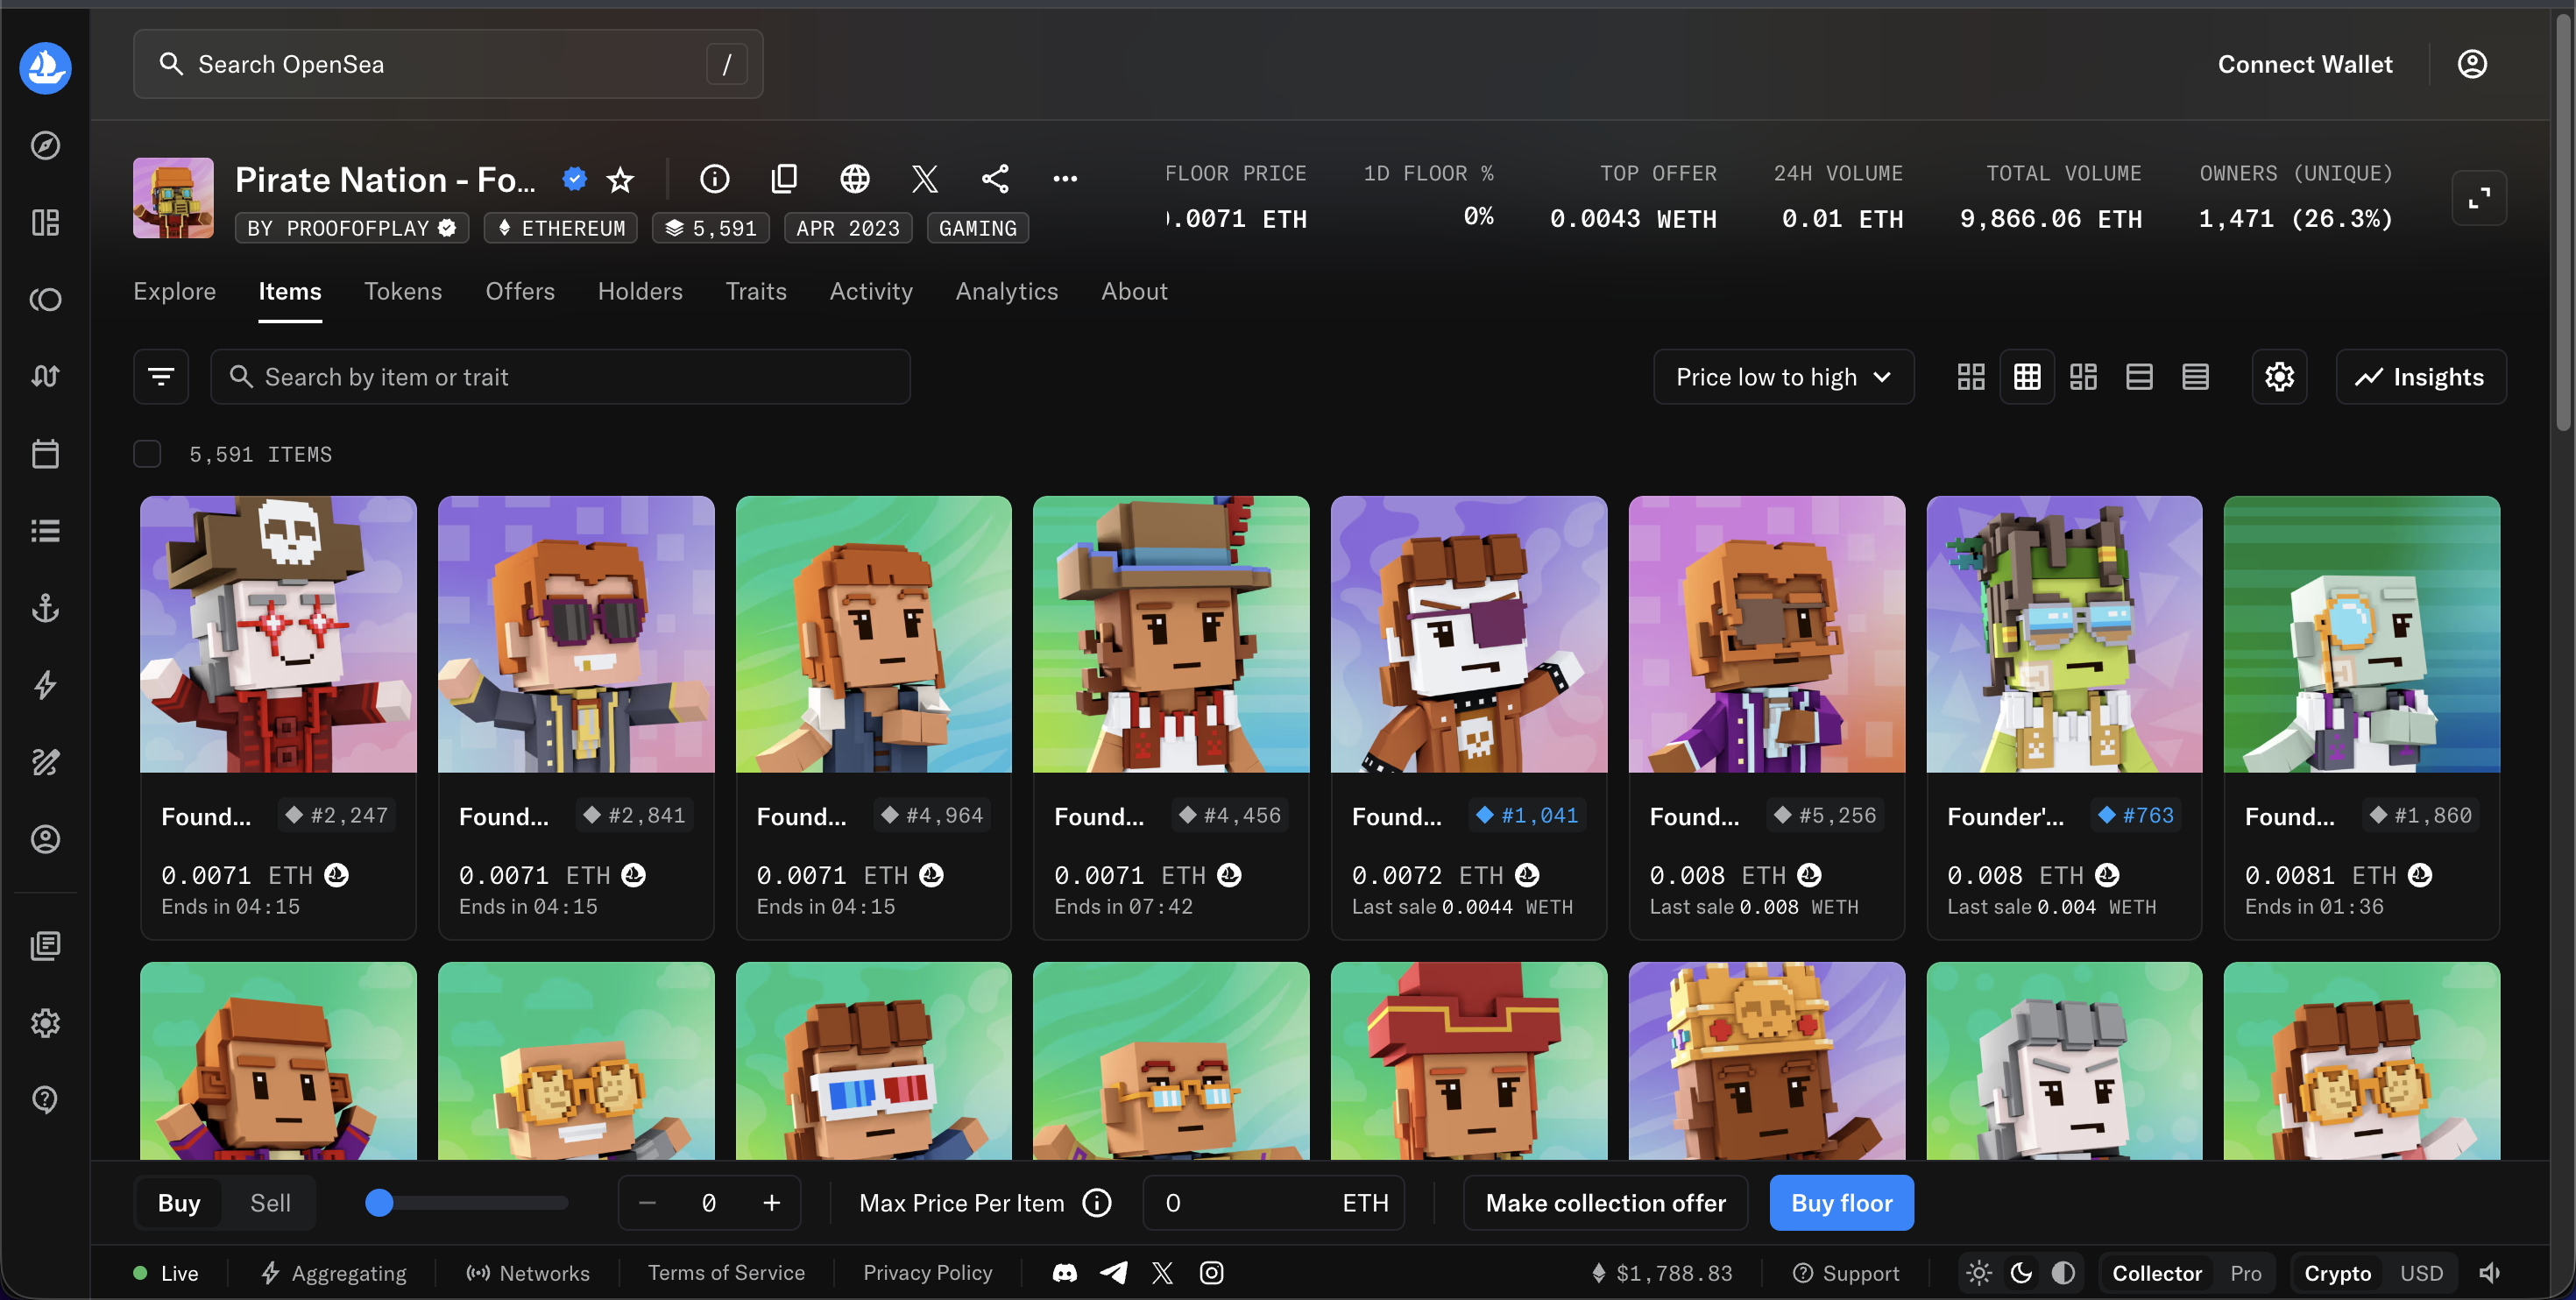The image size is (2576, 1300).
Task: Switch currency display to USD
Action: [2421, 1273]
